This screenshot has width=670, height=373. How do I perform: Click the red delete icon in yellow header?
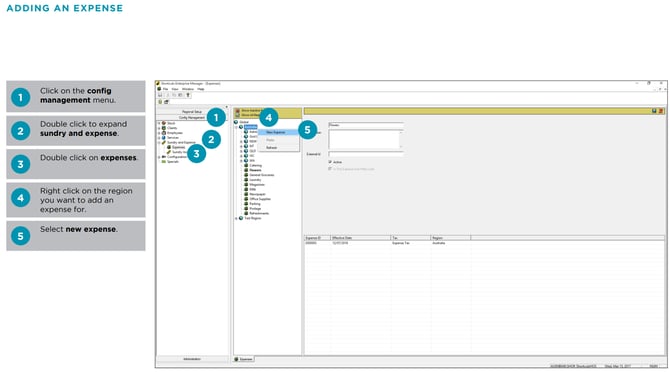[661, 111]
